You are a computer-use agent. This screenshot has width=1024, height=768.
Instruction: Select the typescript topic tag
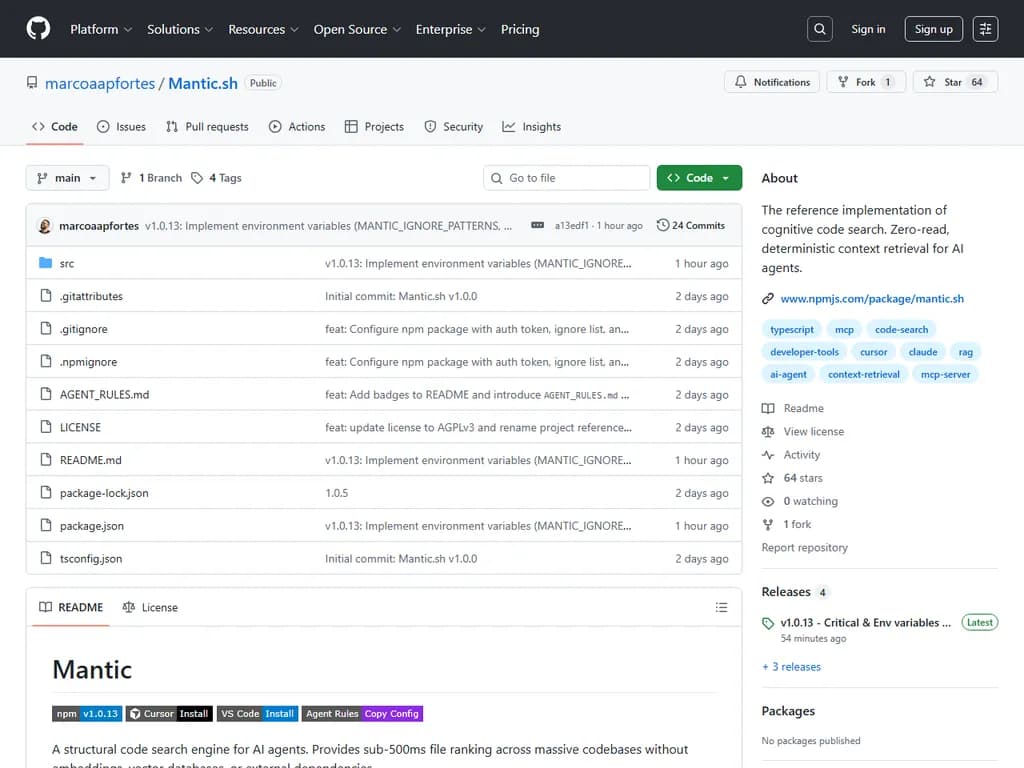[792, 329]
